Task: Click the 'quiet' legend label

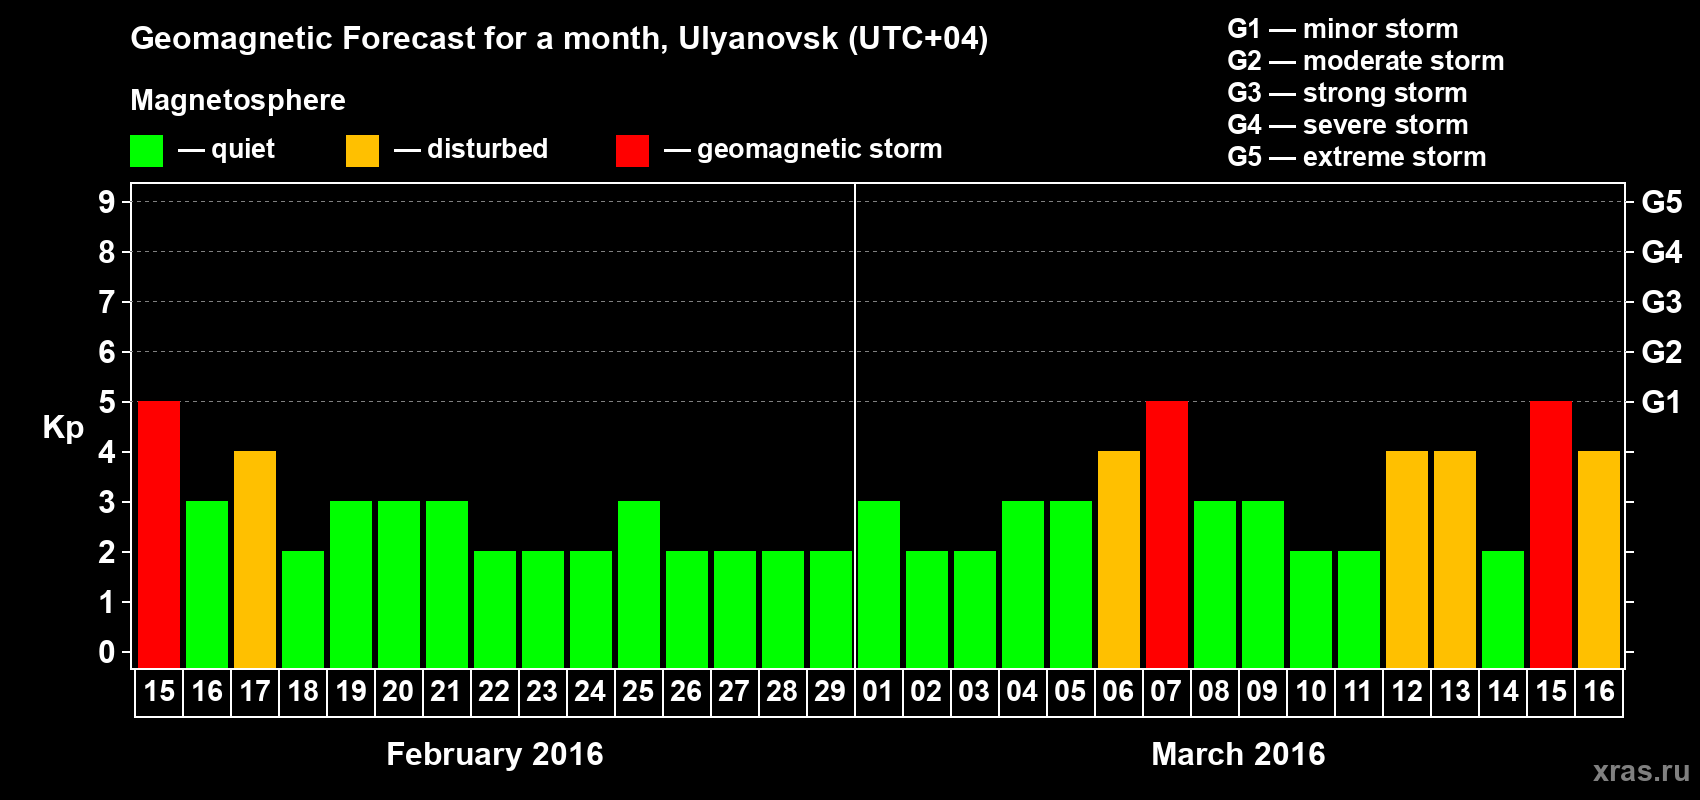Action: [243, 149]
